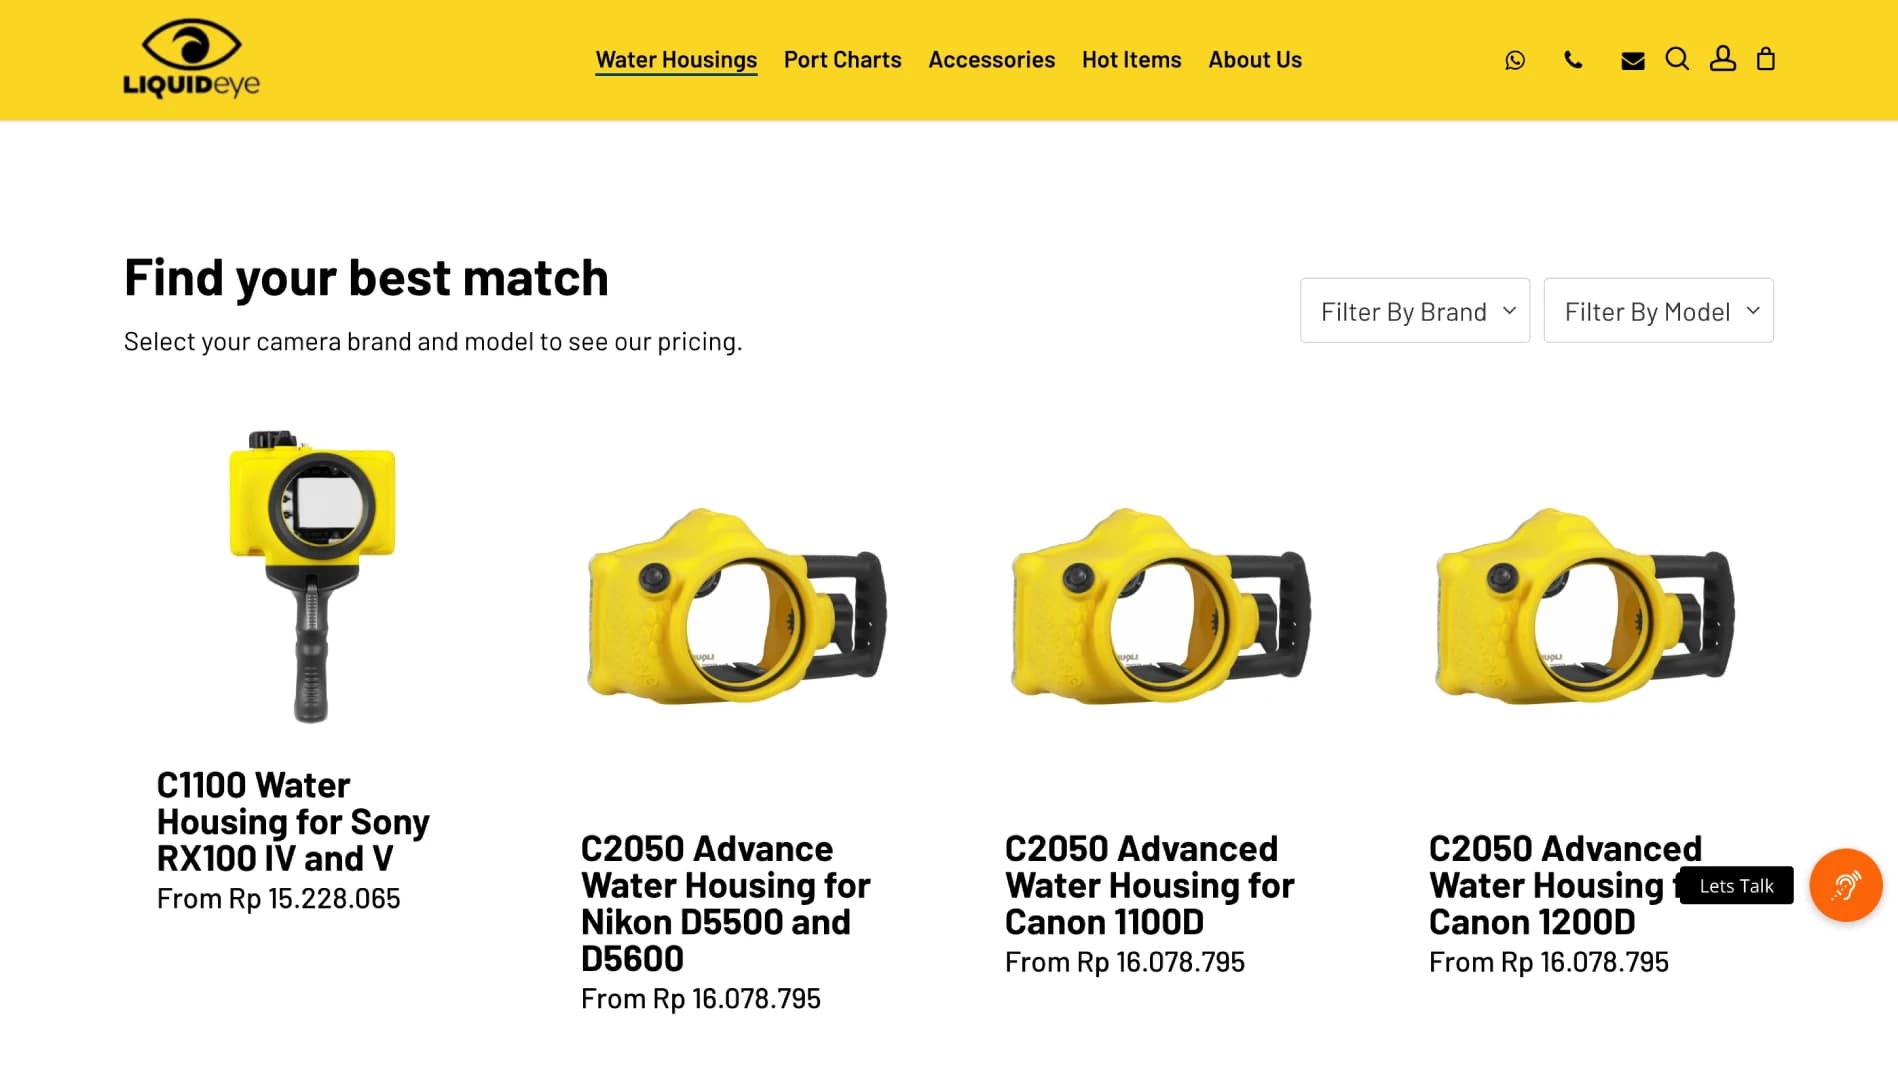1898x1083 pixels.
Task: Expand the Filter By Brand dropdown
Action: tap(1414, 311)
